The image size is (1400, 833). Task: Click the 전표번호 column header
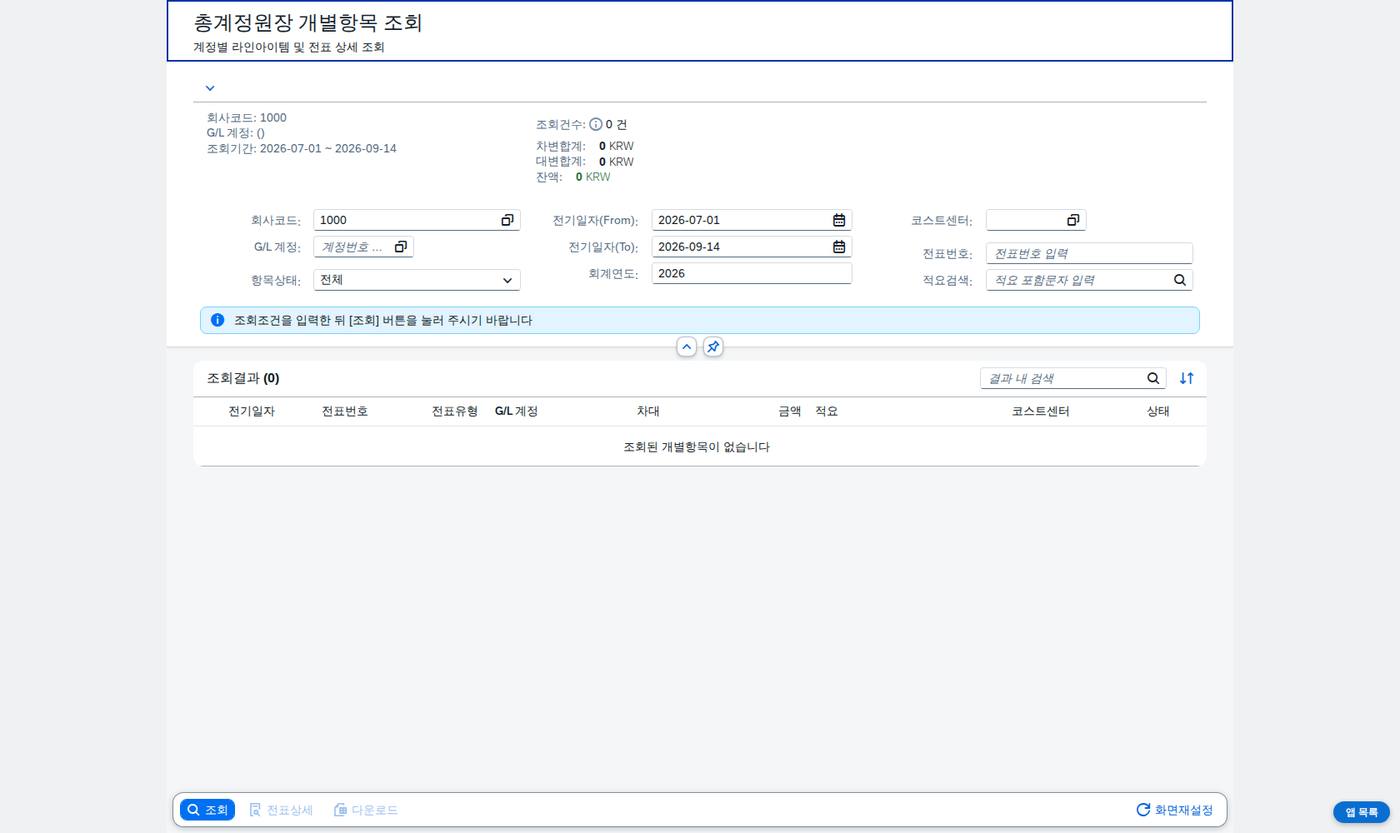click(345, 411)
